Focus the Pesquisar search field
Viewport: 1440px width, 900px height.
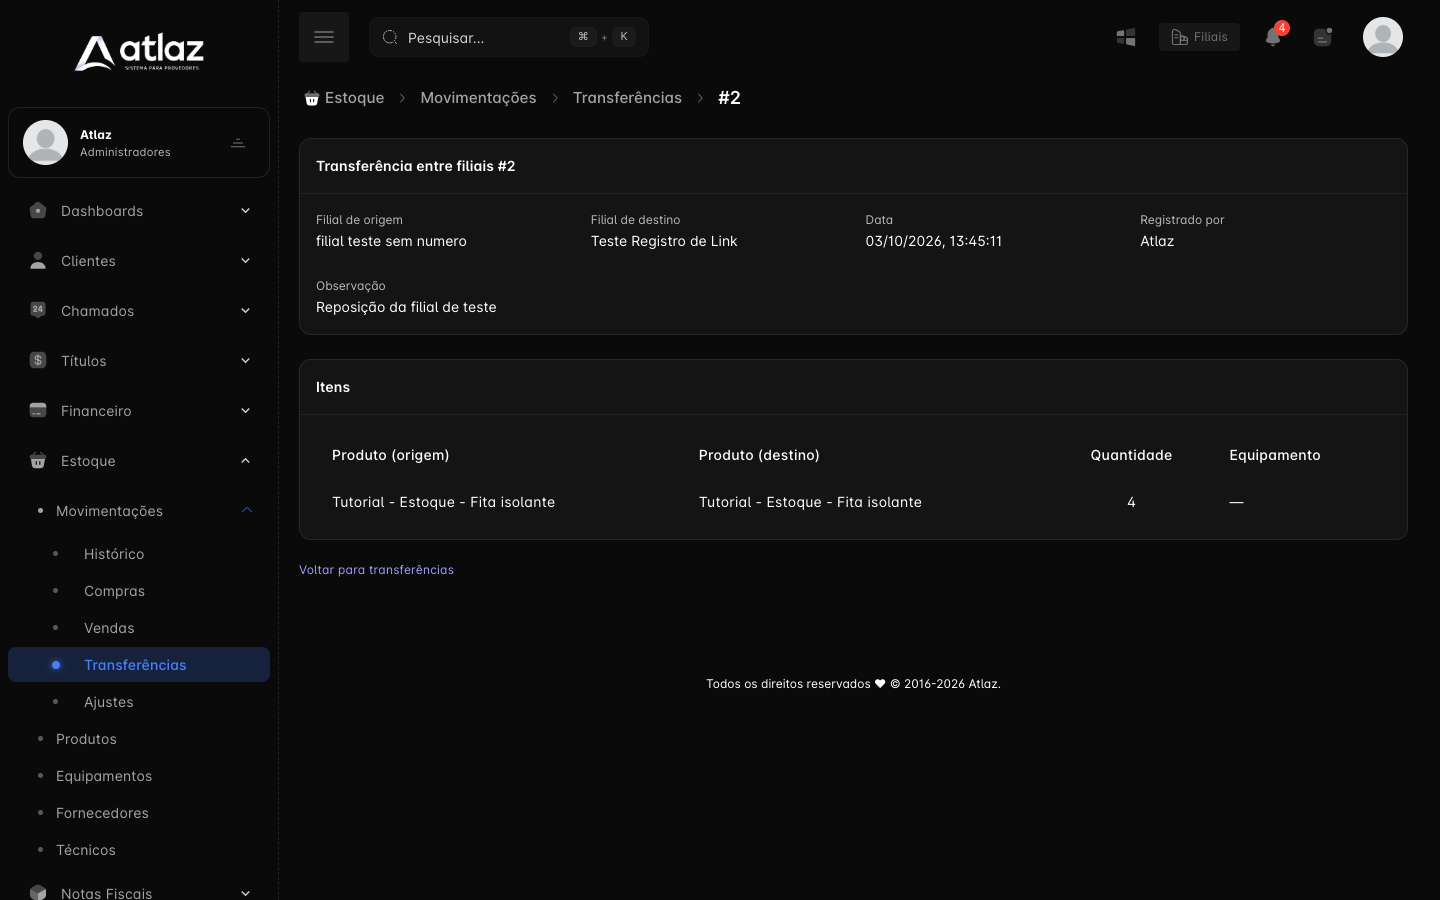(509, 37)
